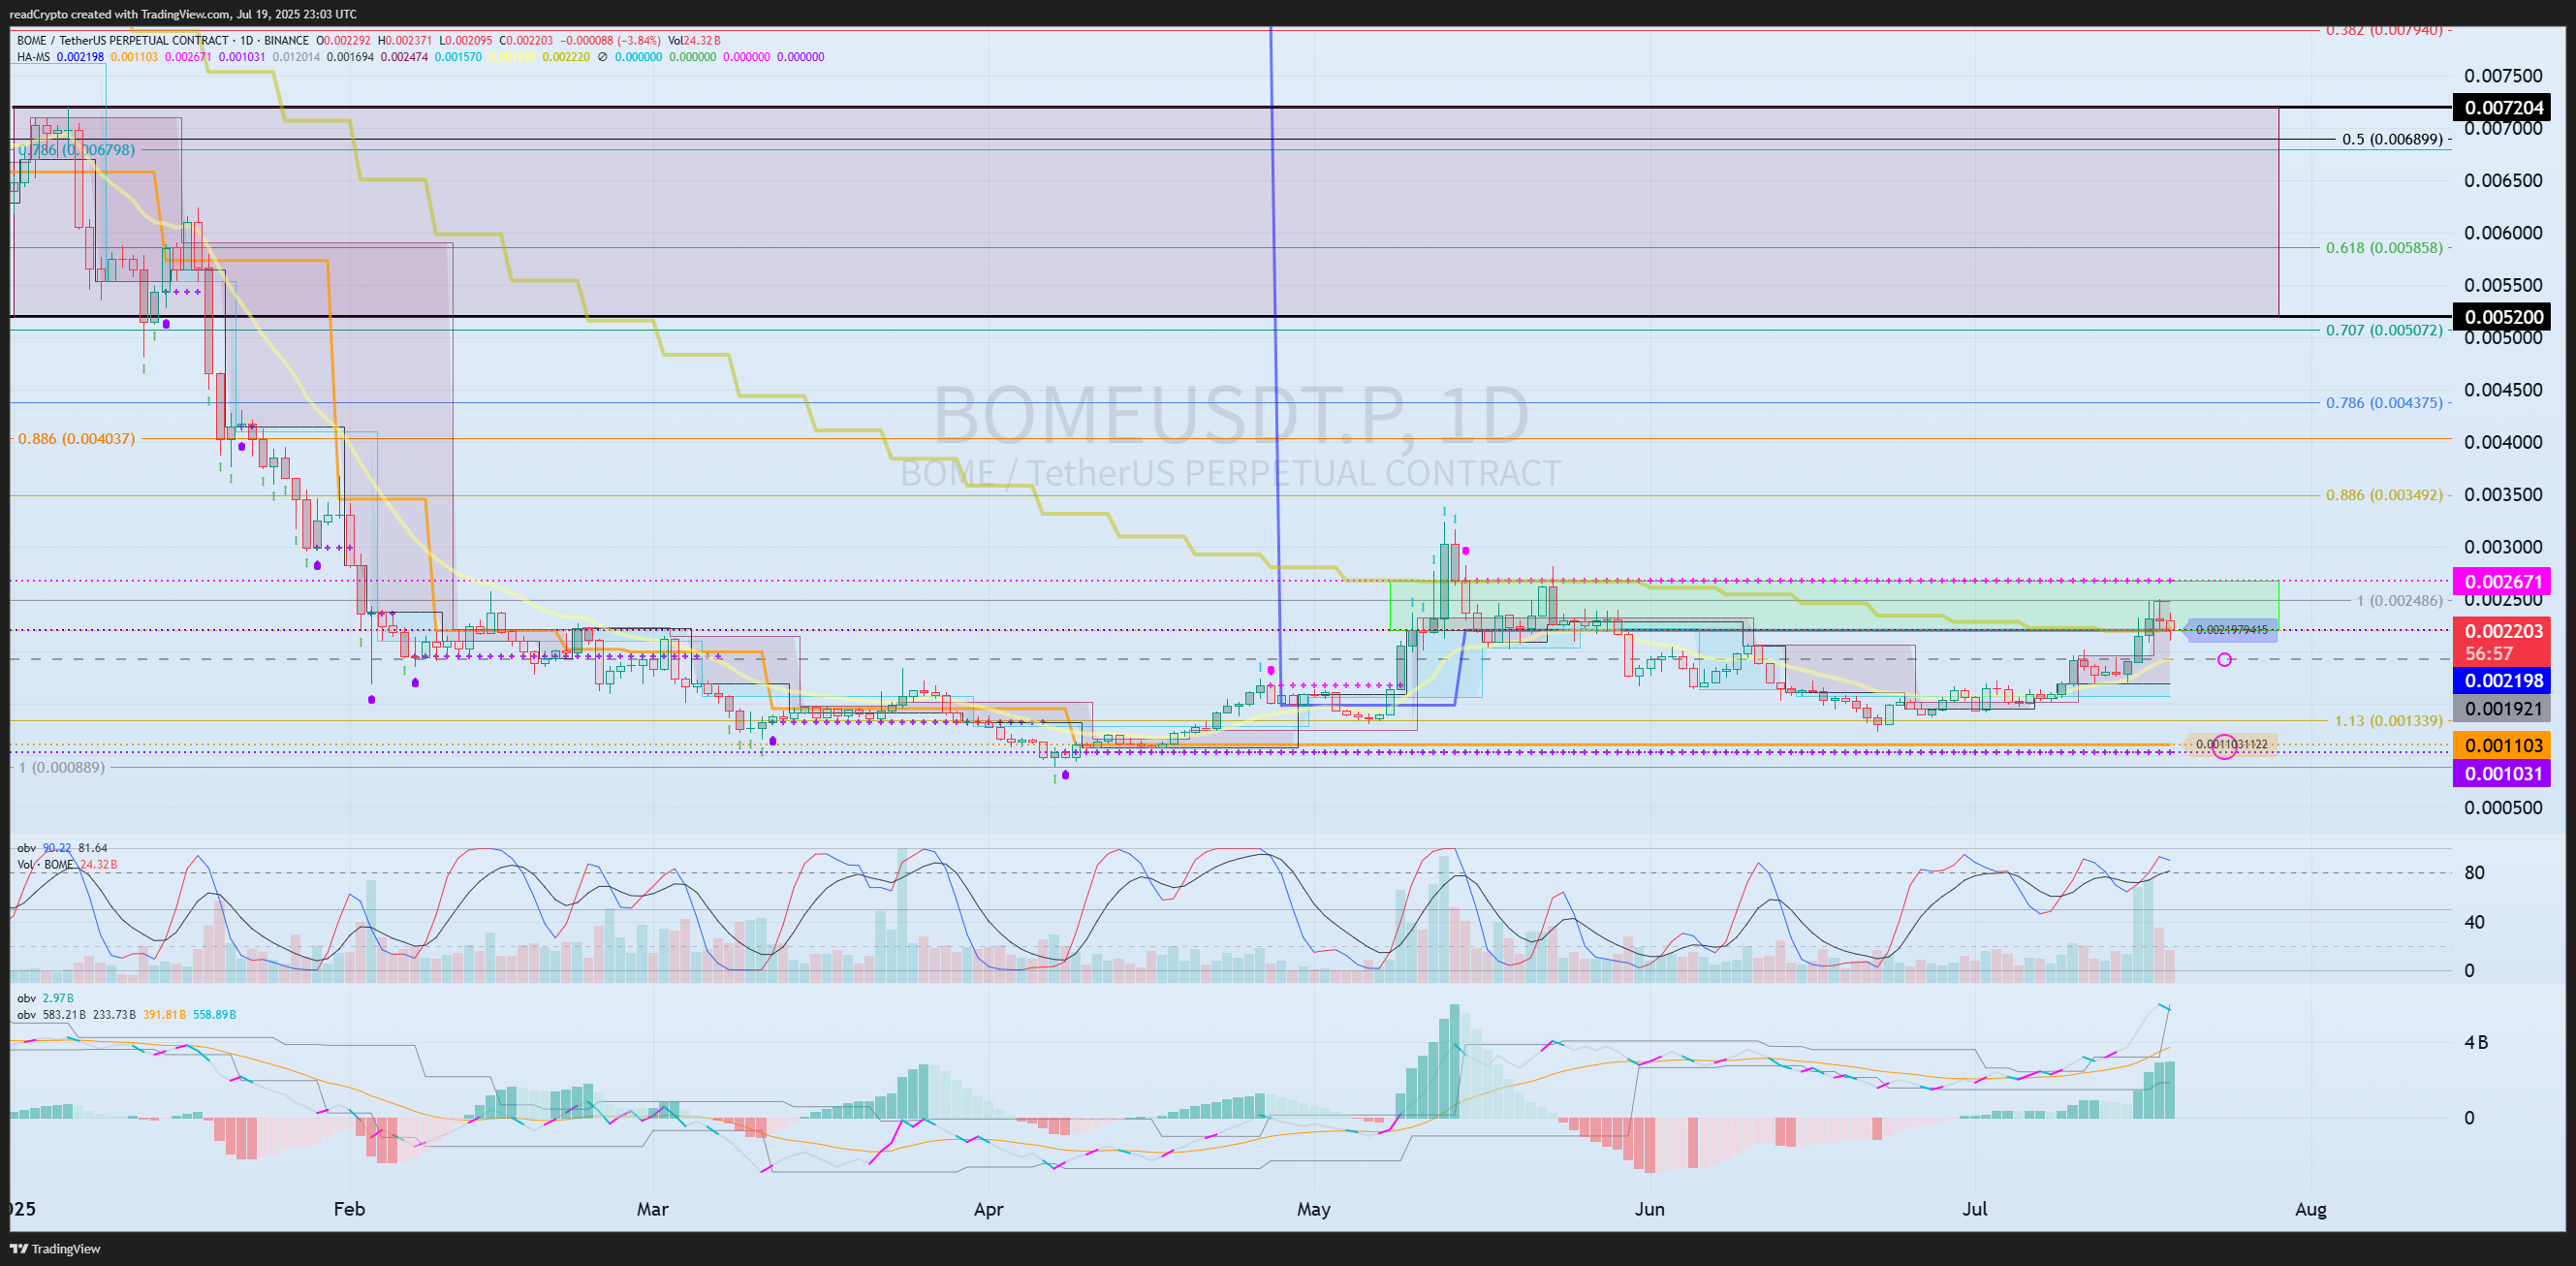Click the blue 0.002198 price-axis tag

click(2502, 681)
